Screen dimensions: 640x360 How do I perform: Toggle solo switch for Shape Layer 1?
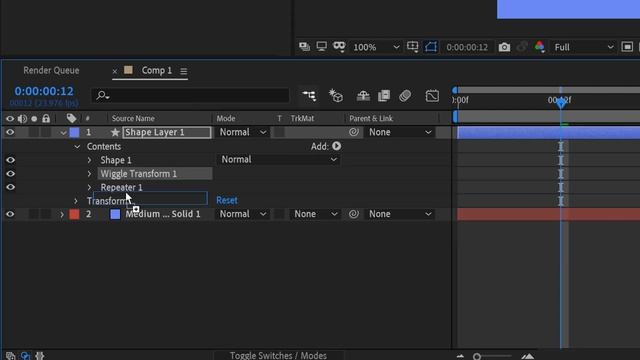coord(34,132)
